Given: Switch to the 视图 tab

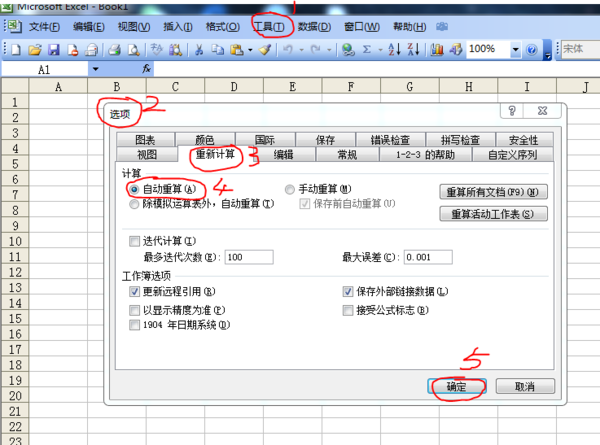Looking at the screenshot, I should tap(147, 155).
